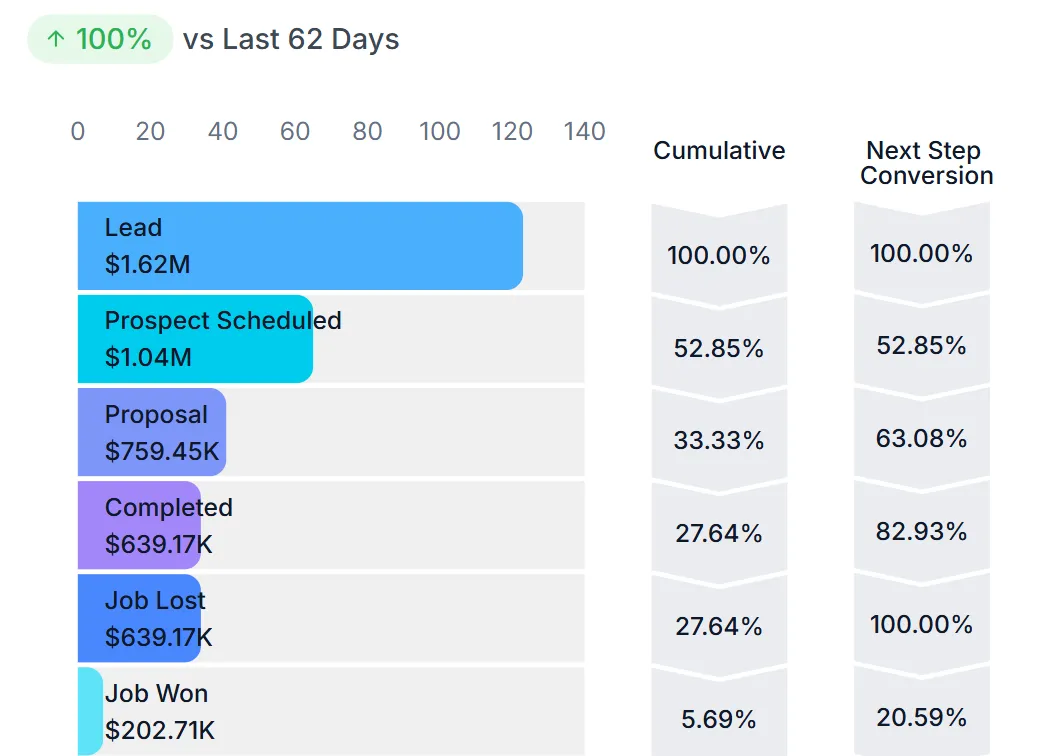Select the Job Lost $639.17K bar
The width and height of the screenshot is (1045, 756).
coord(139,618)
